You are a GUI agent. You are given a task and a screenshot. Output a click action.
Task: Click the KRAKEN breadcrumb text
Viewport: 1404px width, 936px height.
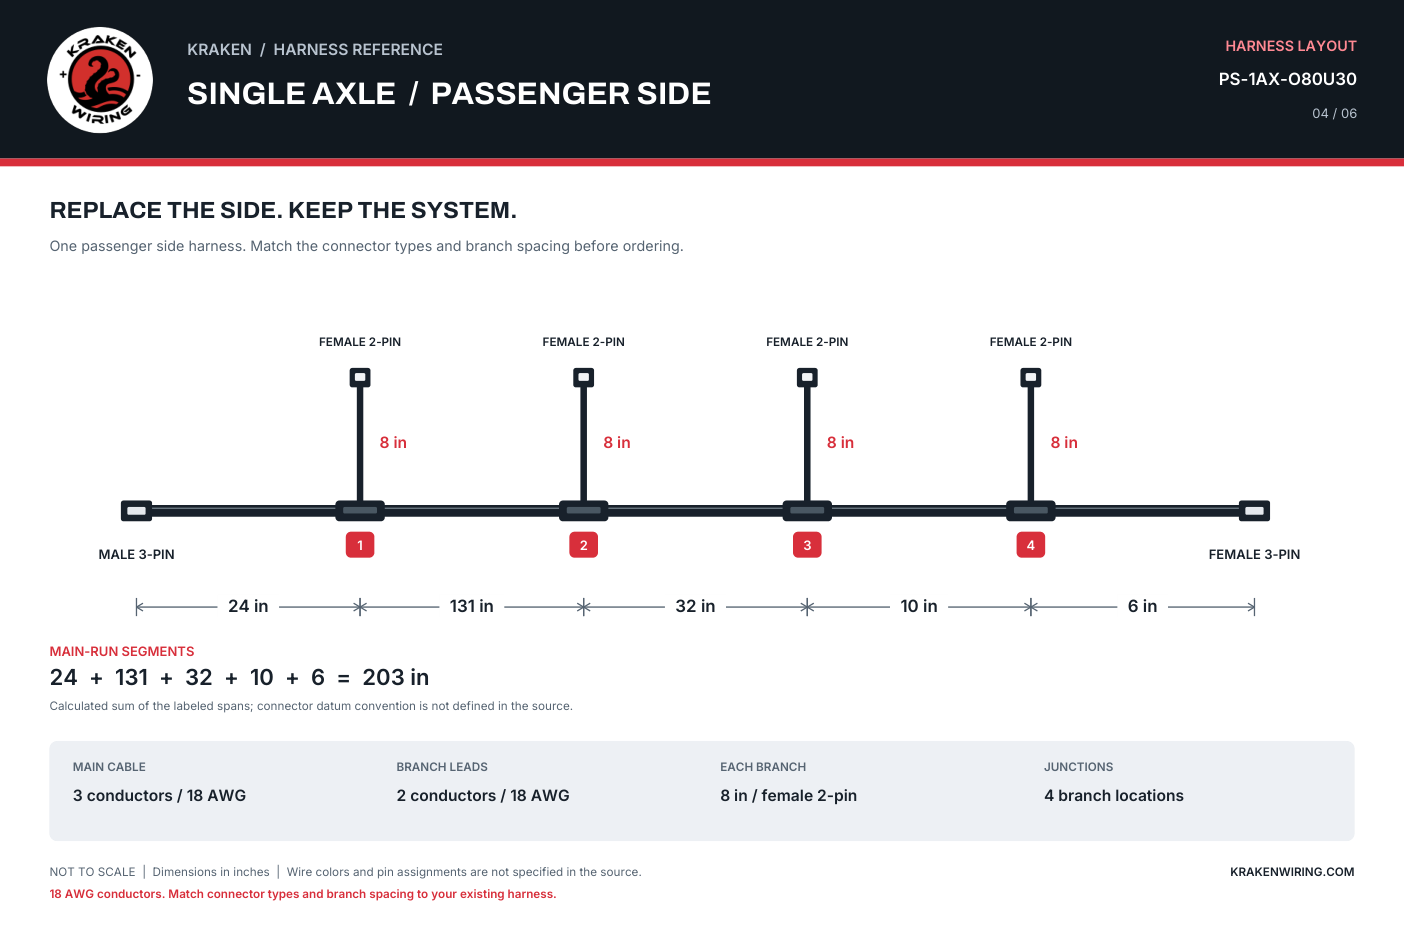point(219,50)
